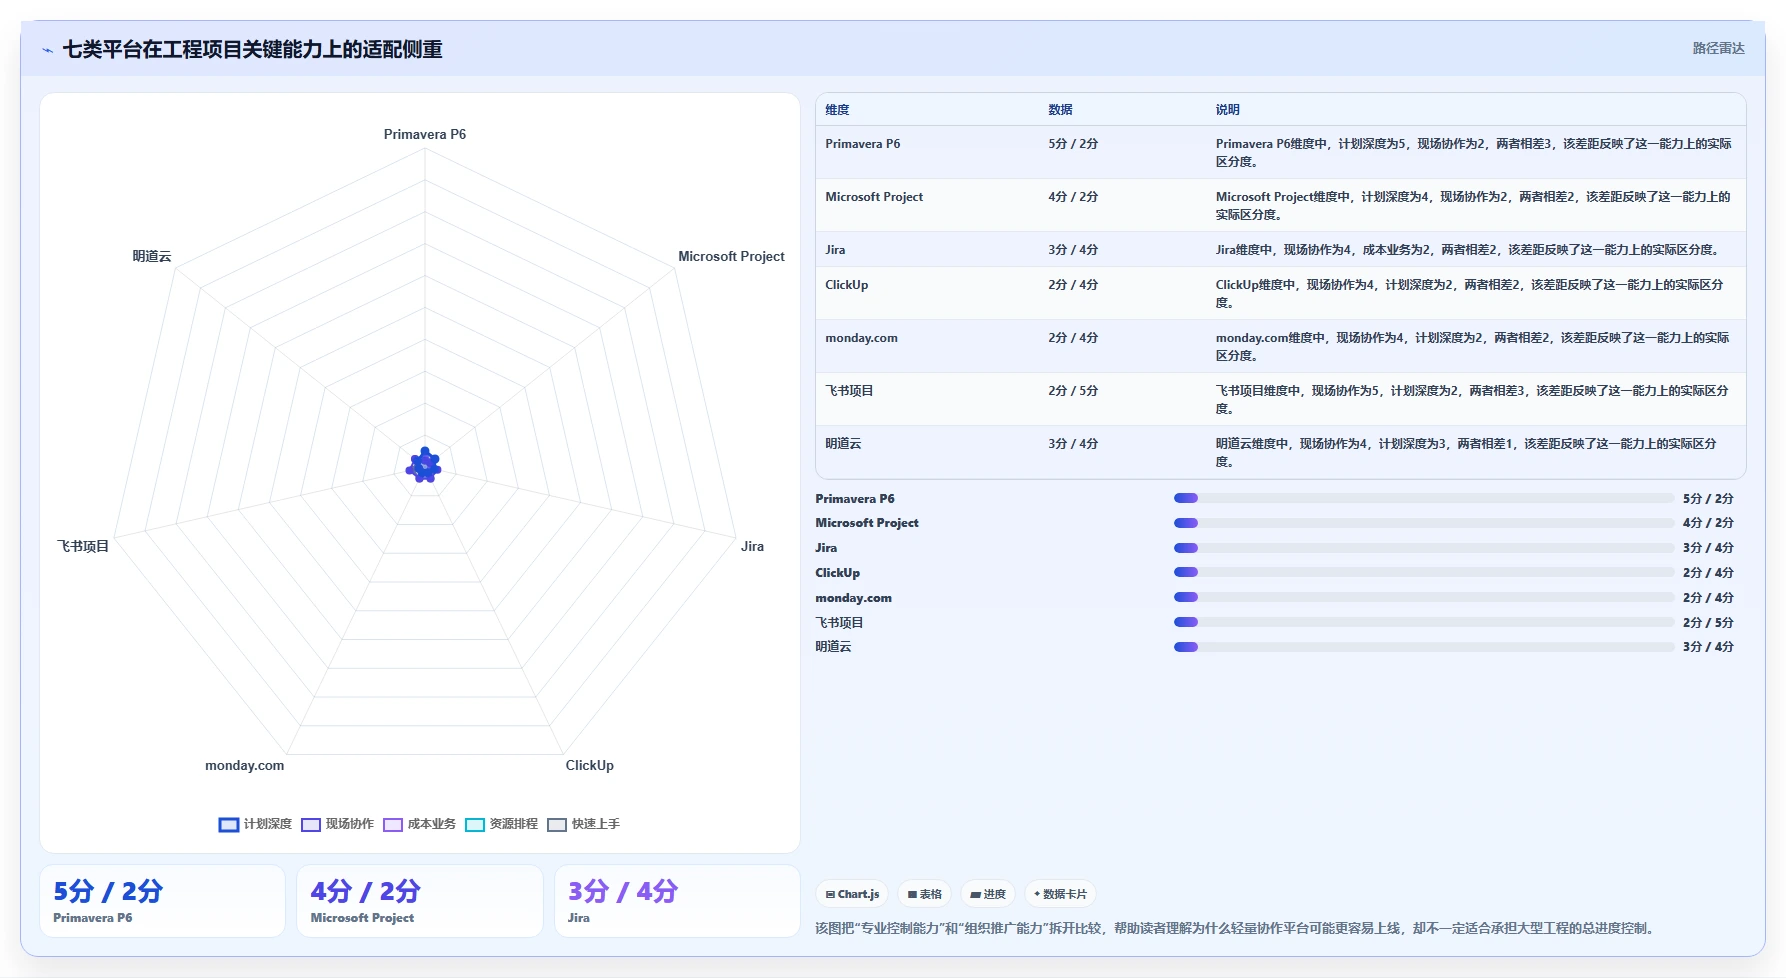Toggle the 资源排程 legend item
This screenshot has width=1786, height=978.
tap(501, 824)
